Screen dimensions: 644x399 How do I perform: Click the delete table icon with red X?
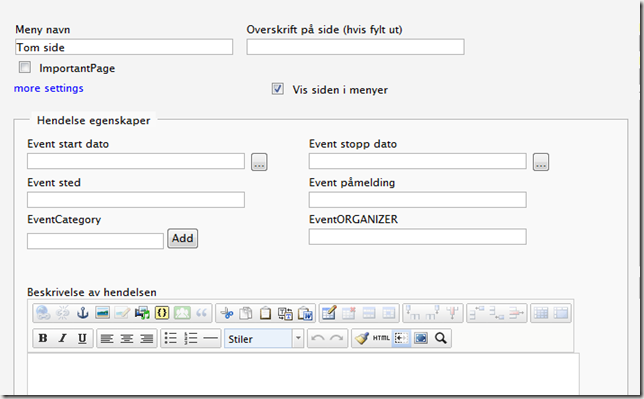point(349,313)
